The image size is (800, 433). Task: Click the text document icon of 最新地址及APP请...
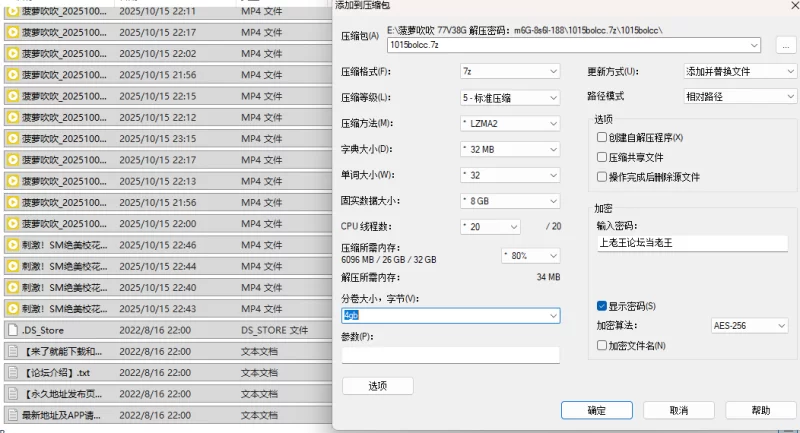[x=13, y=415]
